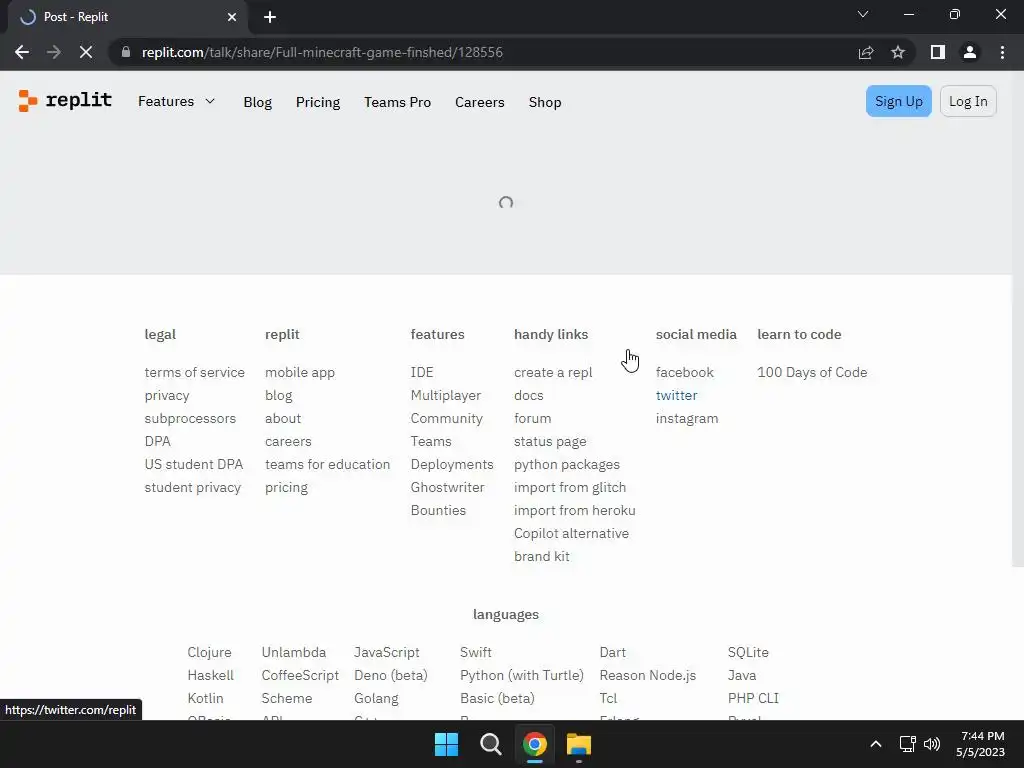Click the Replit logo in header
Image resolution: width=1024 pixels, height=768 pixels.
click(x=65, y=101)
